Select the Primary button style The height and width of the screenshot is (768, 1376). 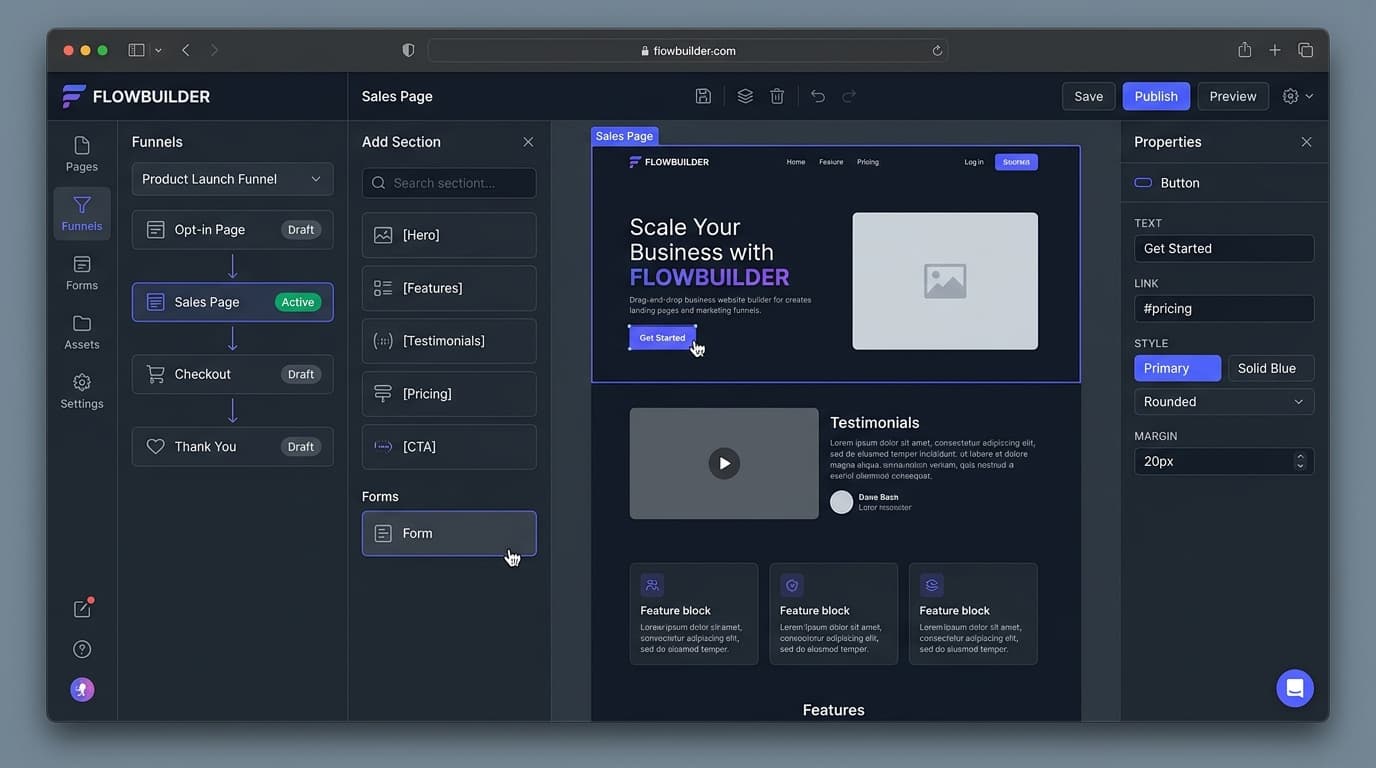coord(1177,368)
